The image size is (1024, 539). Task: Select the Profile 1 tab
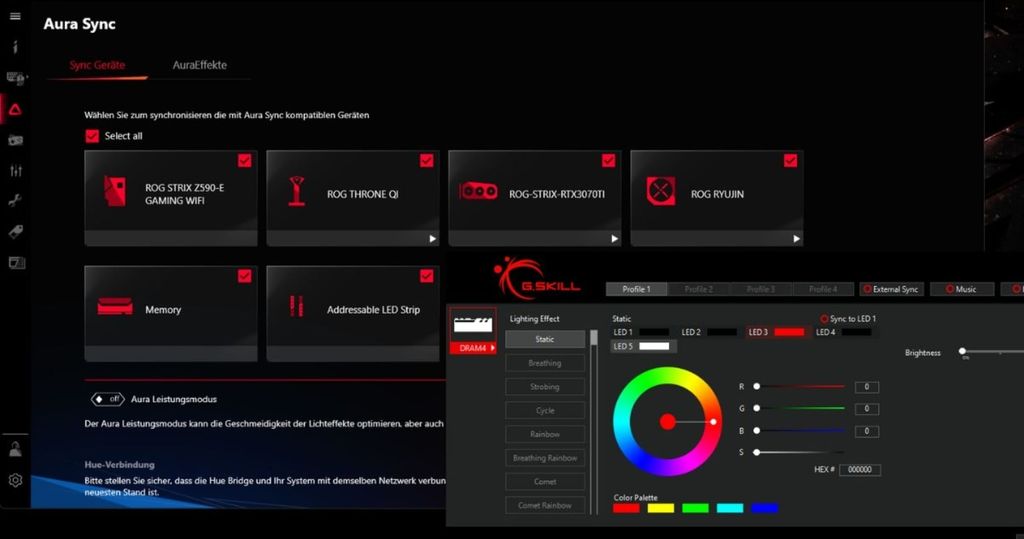(x=637, y=289)
